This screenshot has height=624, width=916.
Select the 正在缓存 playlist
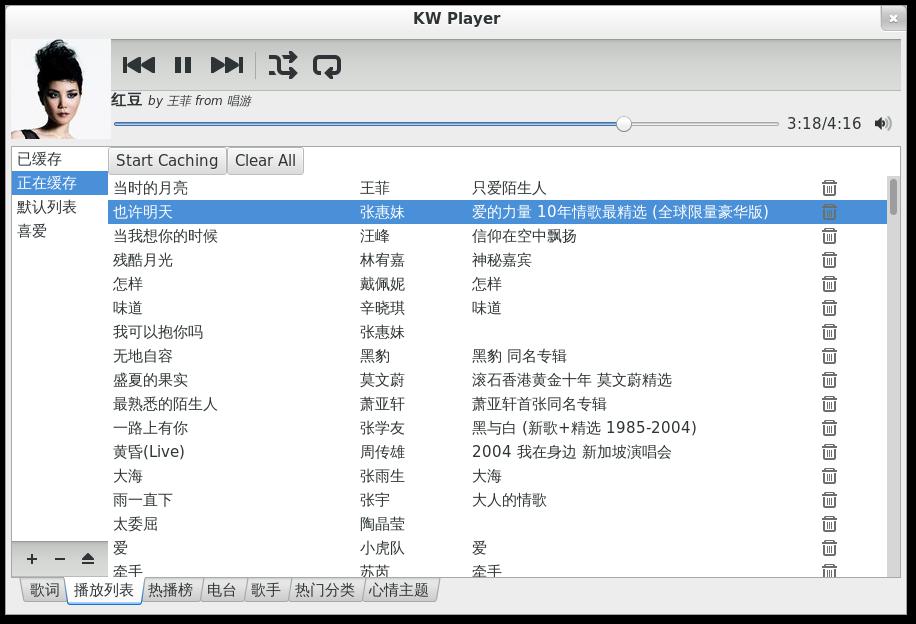(x=60, y=183)
